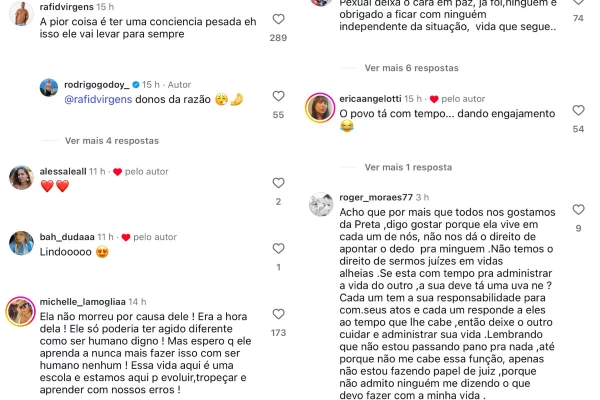This screenshot has width=600, height=400.
Task: Like rafidvirgens' comment with the heart icon
Action: pos(278,19)
